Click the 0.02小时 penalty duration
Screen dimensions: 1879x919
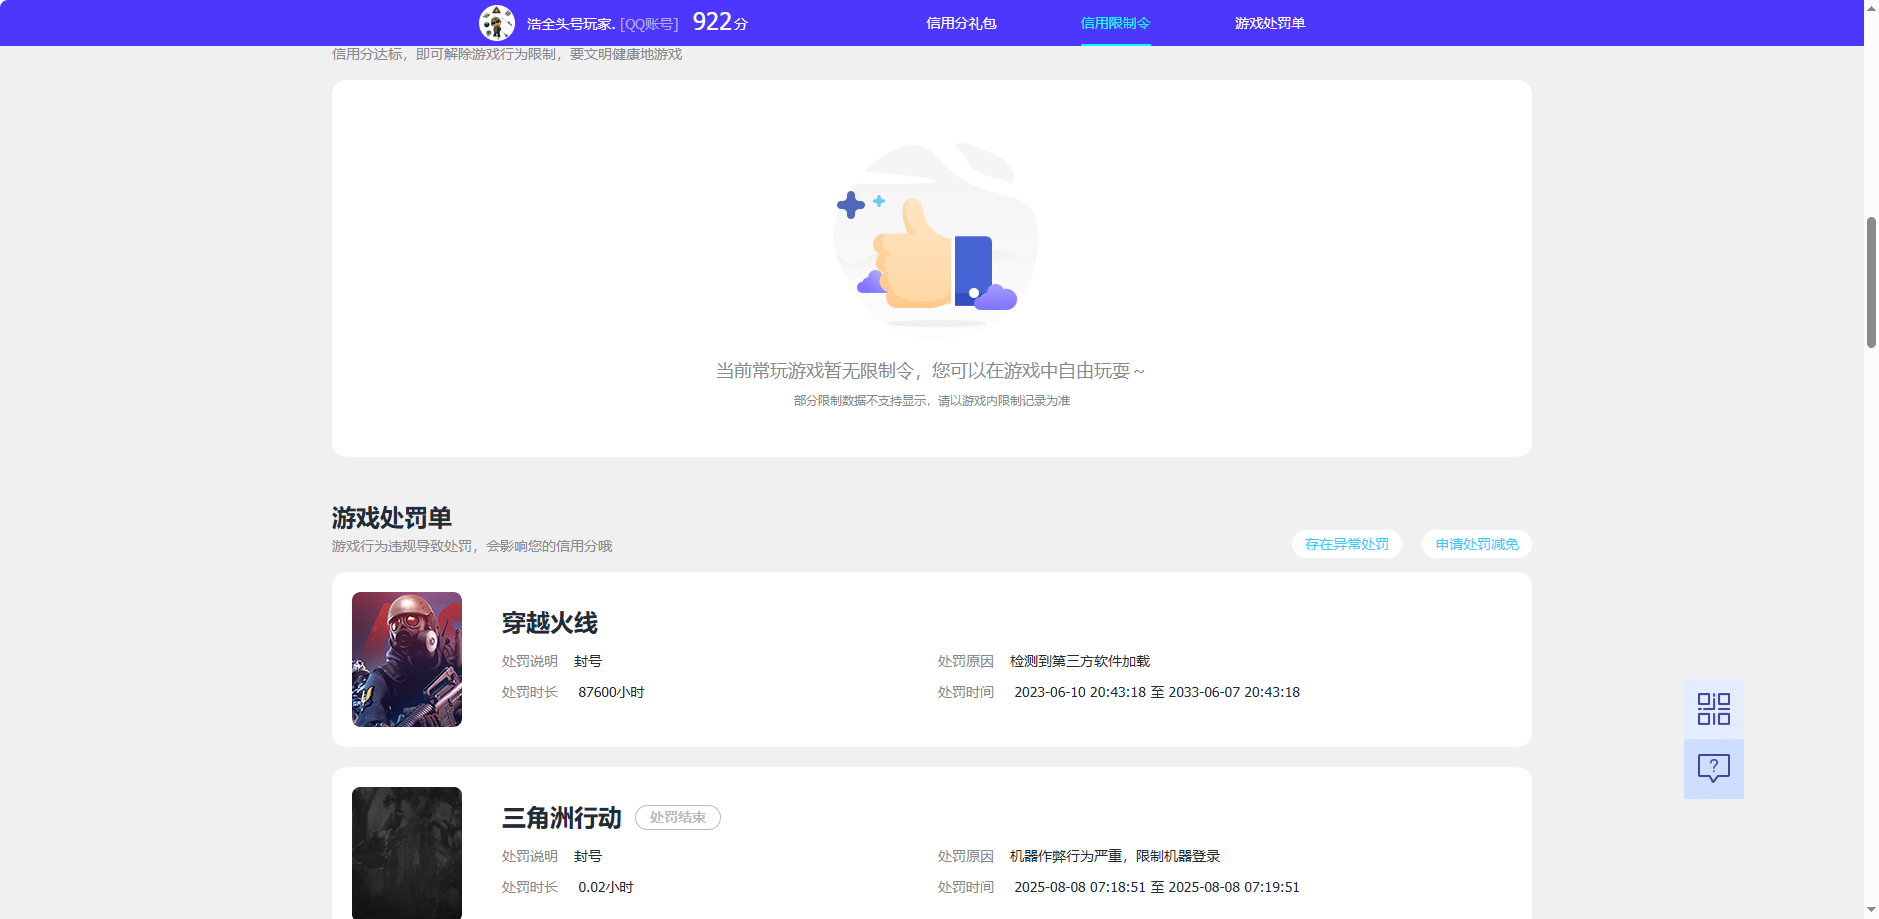(x=606, y=887)
